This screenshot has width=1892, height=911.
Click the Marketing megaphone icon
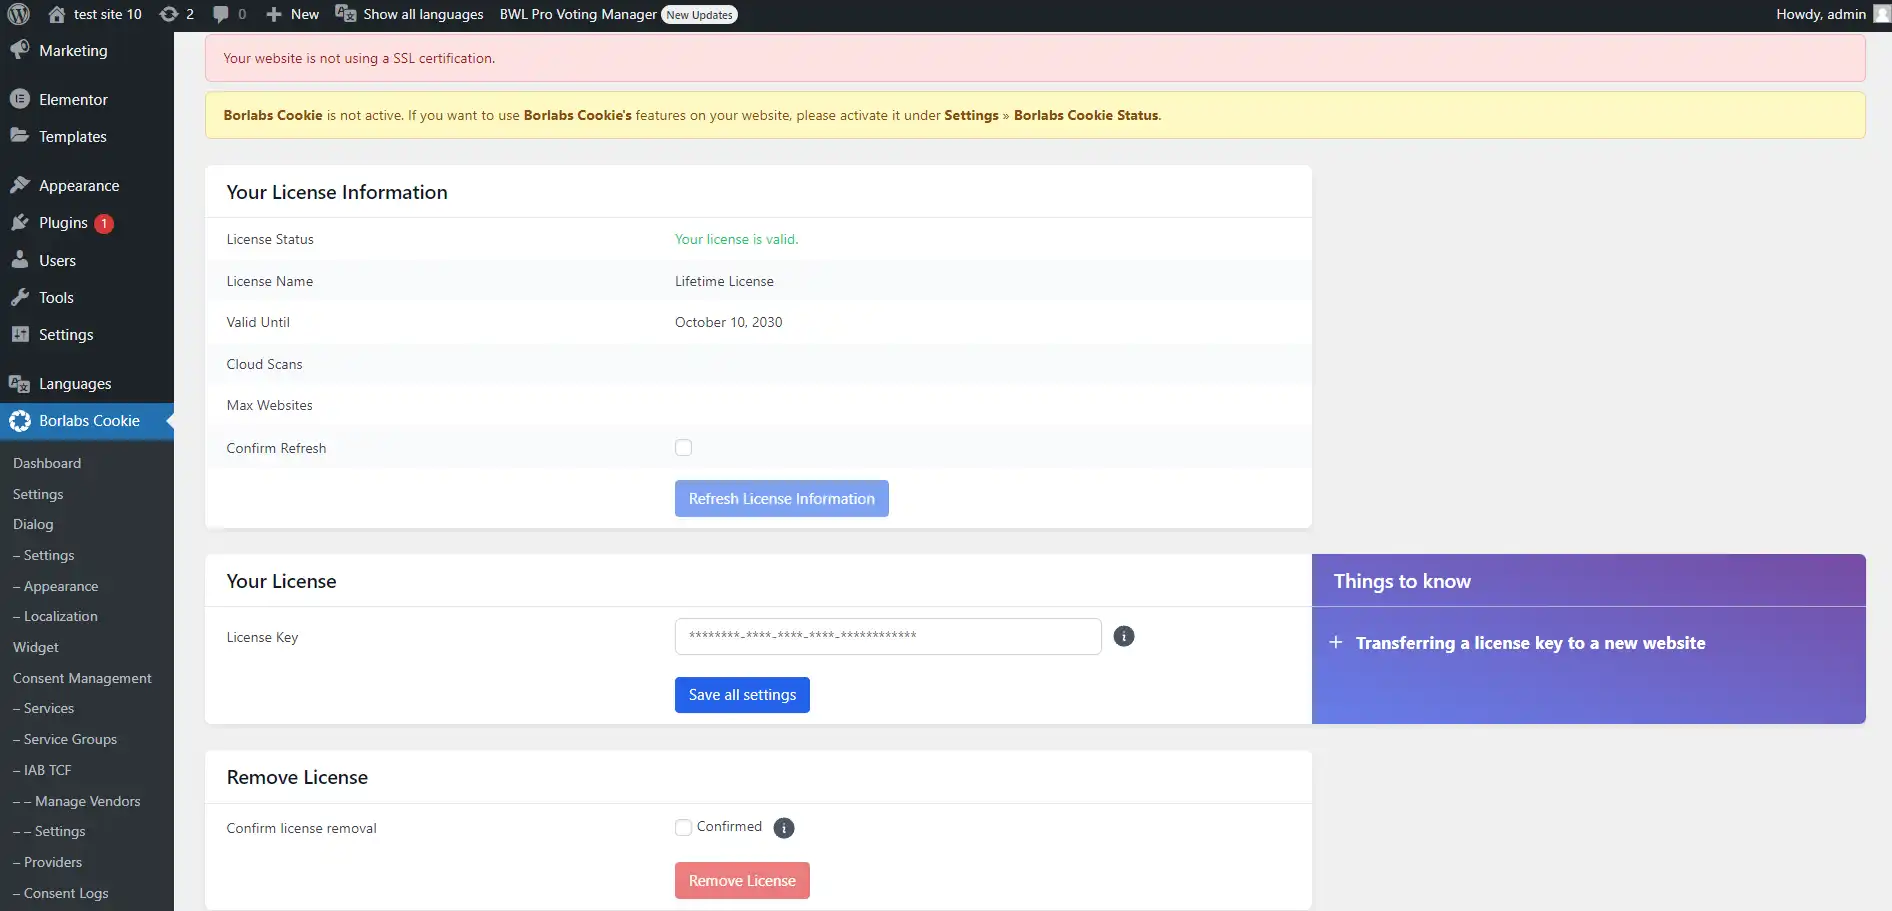point(19,50)
